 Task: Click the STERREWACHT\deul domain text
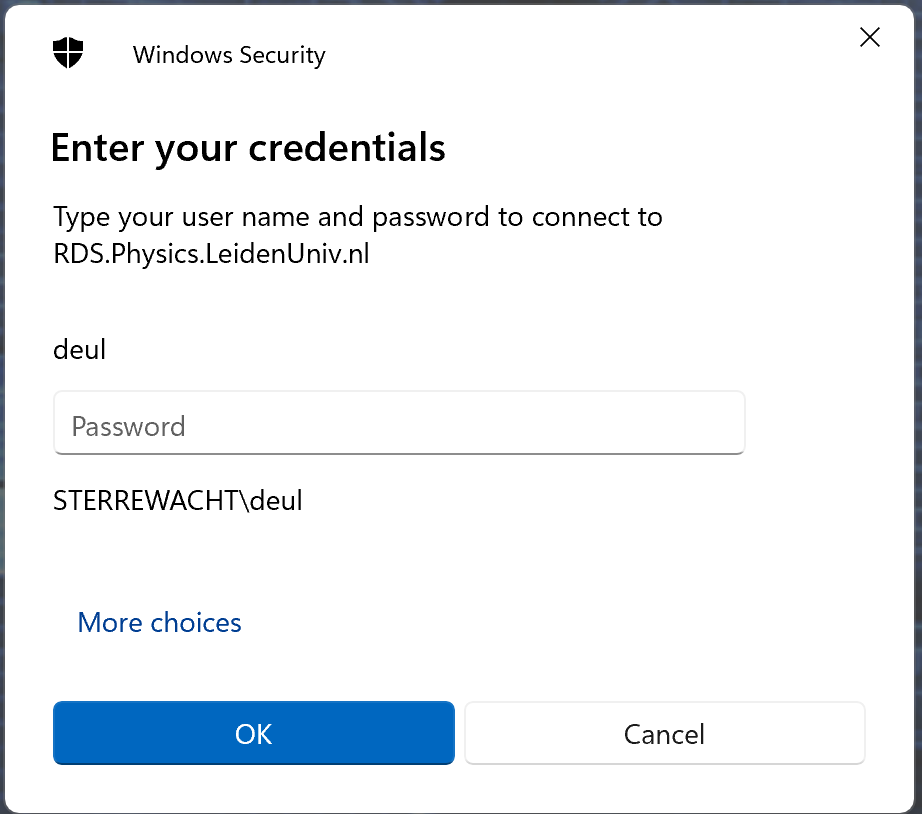(178, 500)
